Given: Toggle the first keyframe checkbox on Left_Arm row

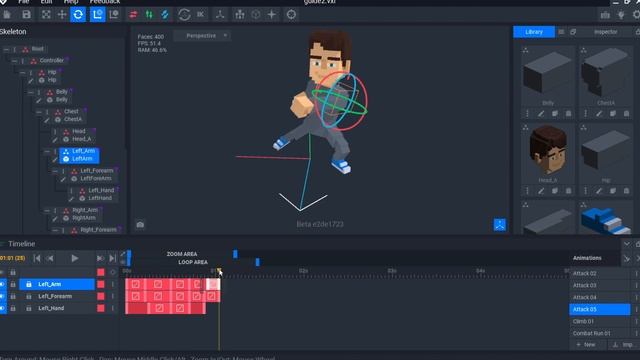Looking at the screenshot, I should 136,284.
